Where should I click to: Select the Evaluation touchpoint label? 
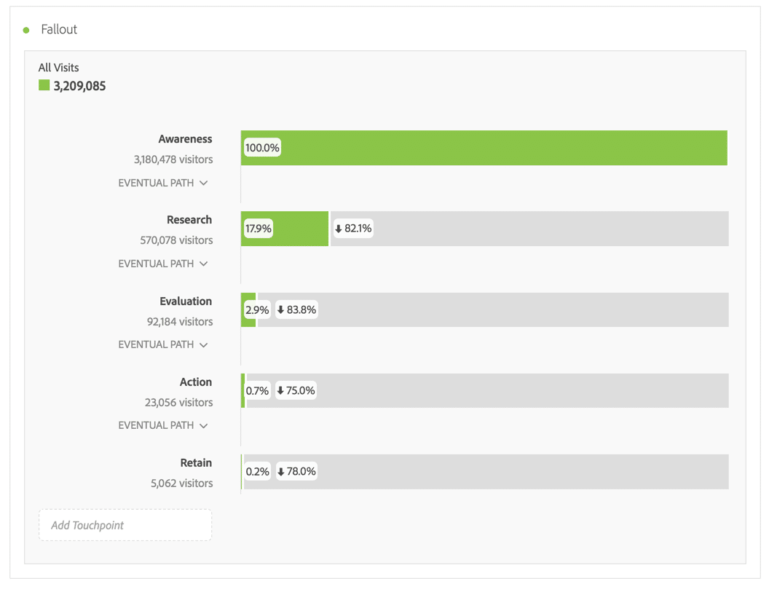(x=185, y=301)
